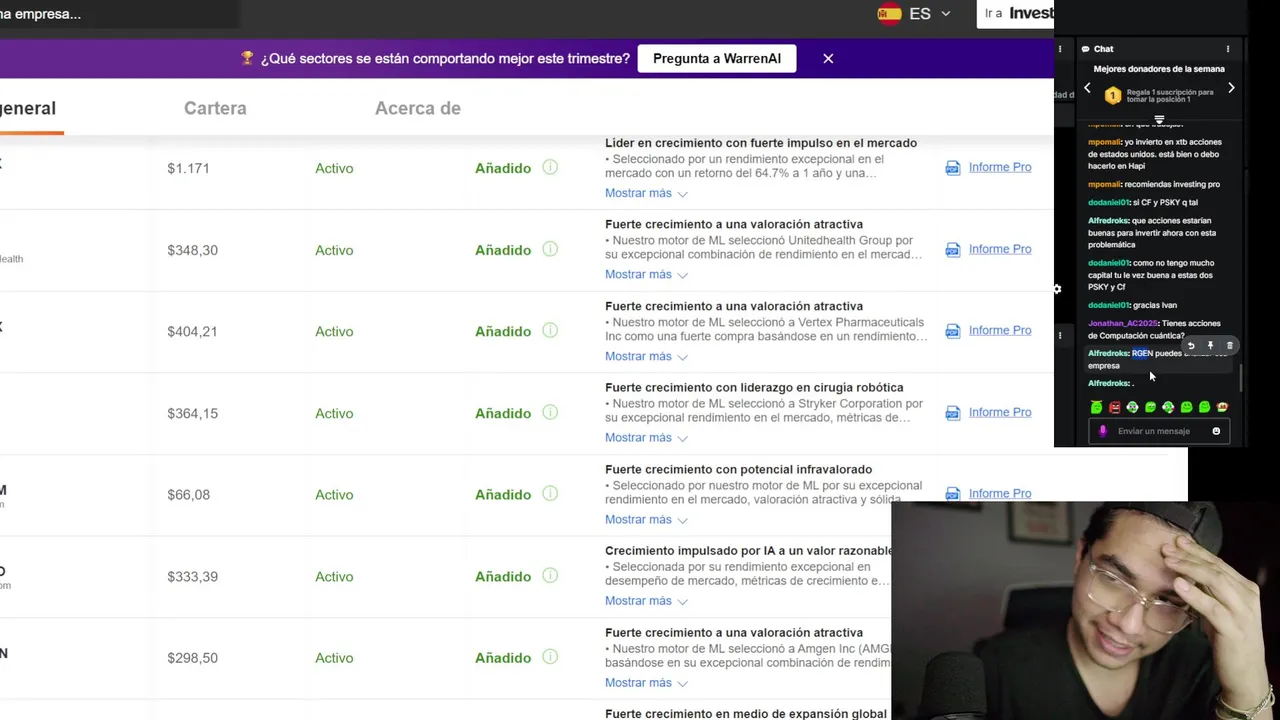Select the red emote in the chat row

coord(1115,407)
